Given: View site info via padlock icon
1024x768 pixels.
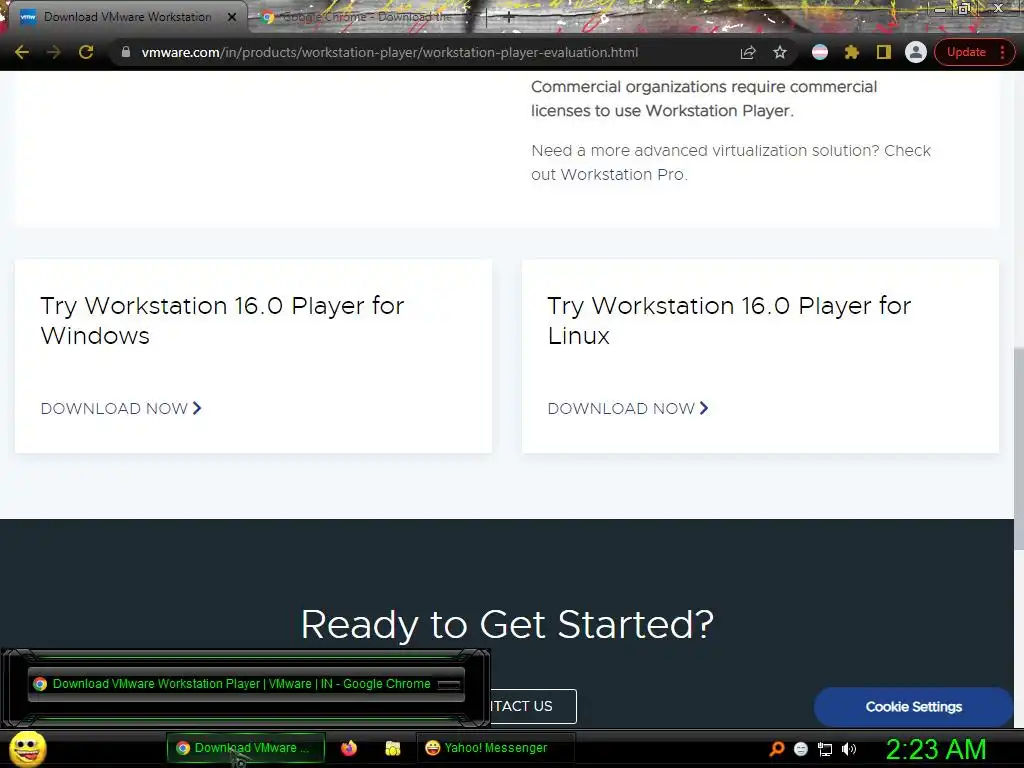Looking at the screenshot, I should tap(125, 52).
